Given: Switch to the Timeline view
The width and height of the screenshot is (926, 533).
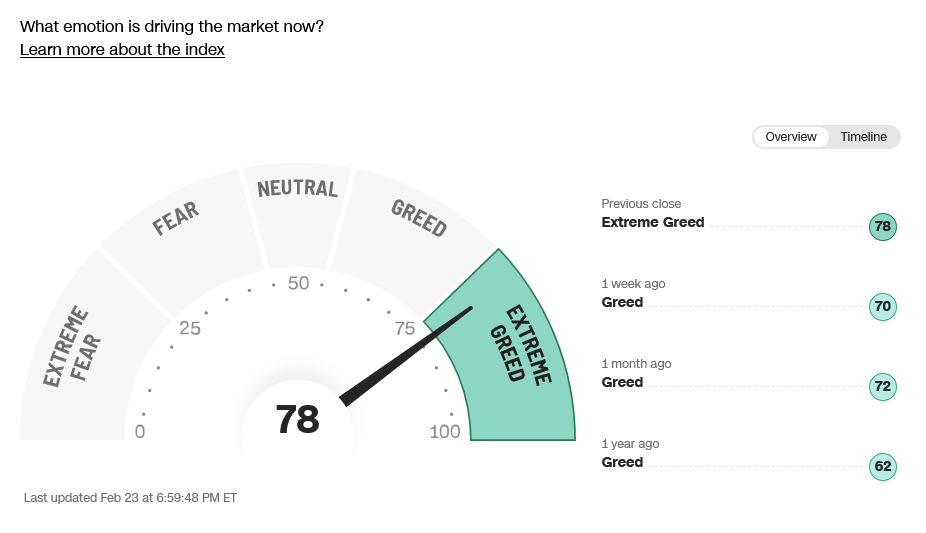Looking at the screenshot, I should [x=863, y=137].
